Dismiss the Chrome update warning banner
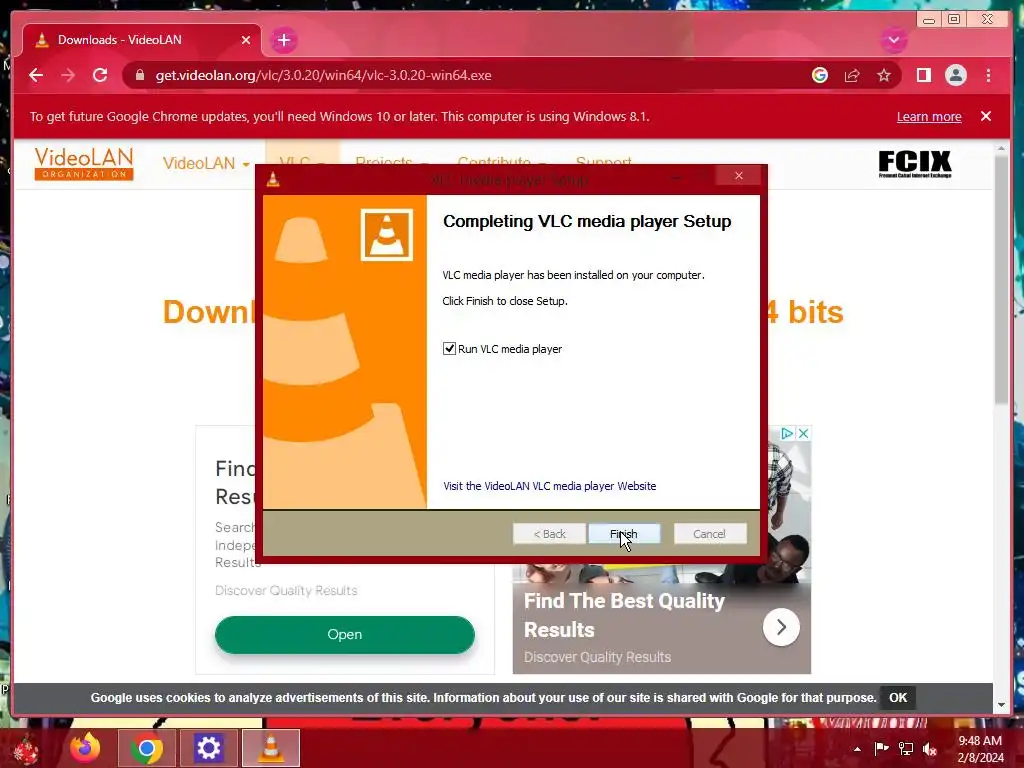 click(x=985, y=116)
